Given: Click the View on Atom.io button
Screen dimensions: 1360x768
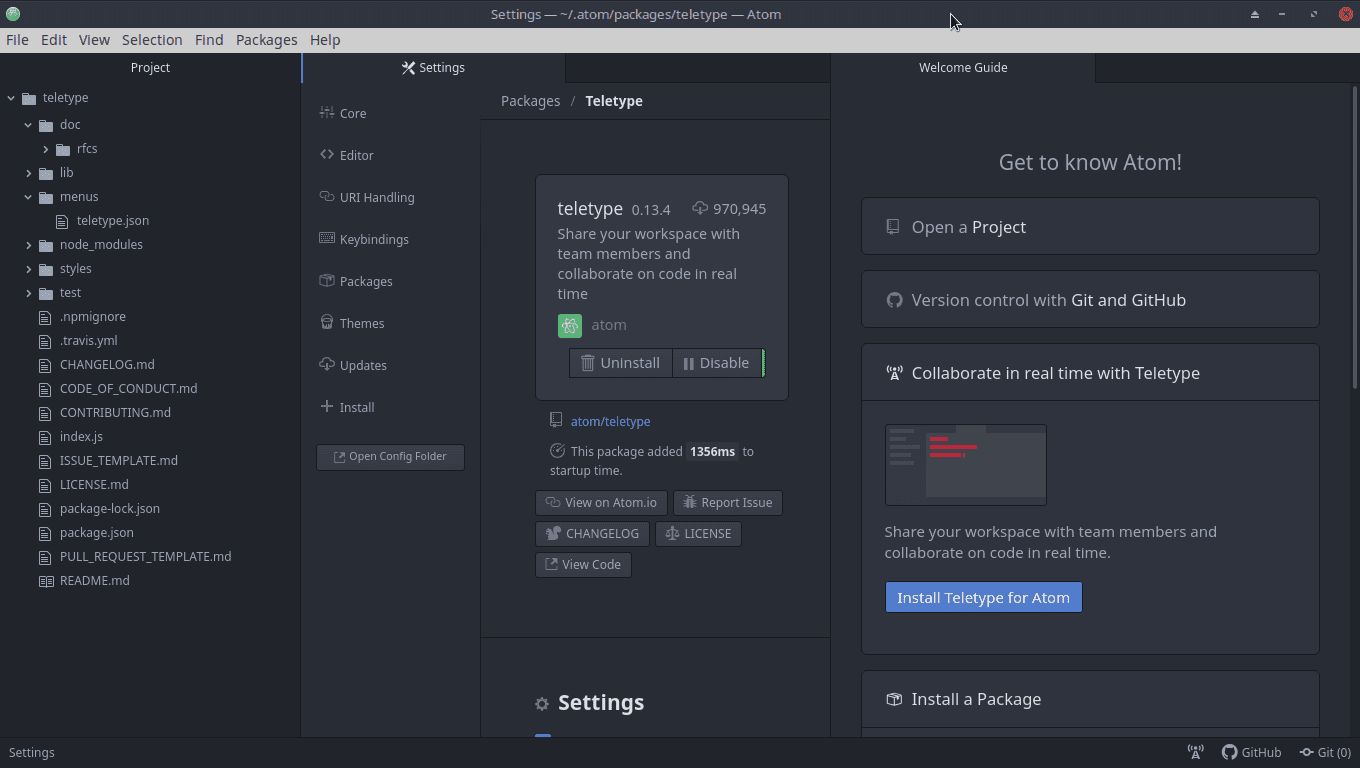Looking at the screenshot, I should tap(601, 503).
